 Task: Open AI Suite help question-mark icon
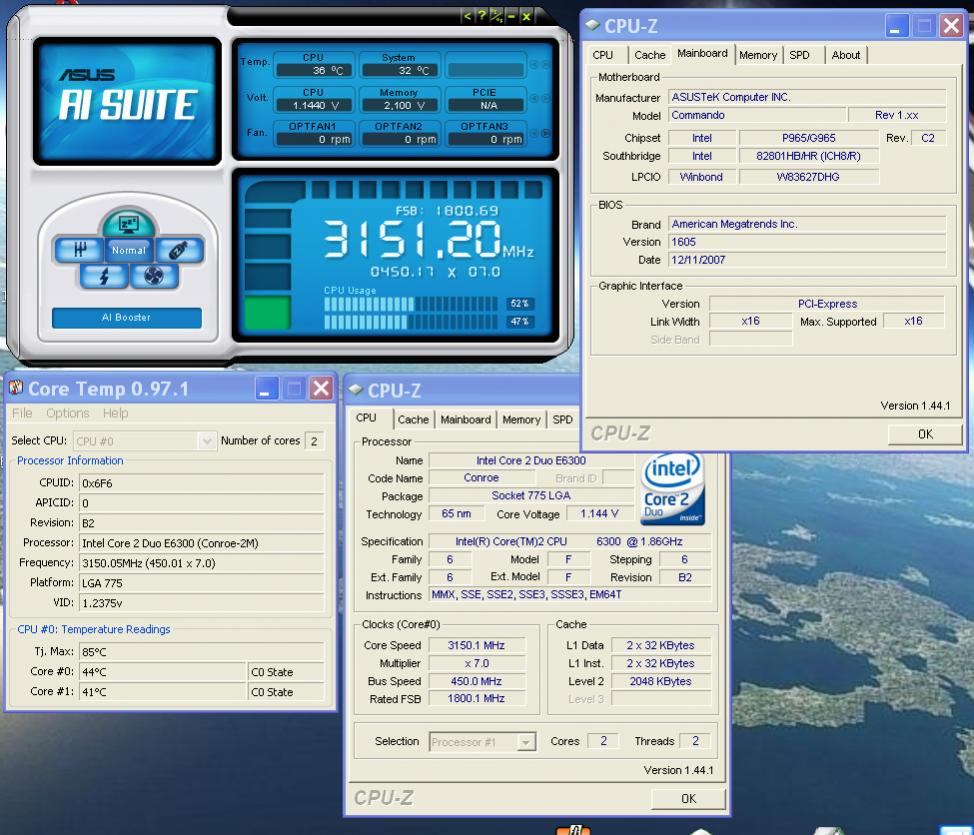click(481, 16)
